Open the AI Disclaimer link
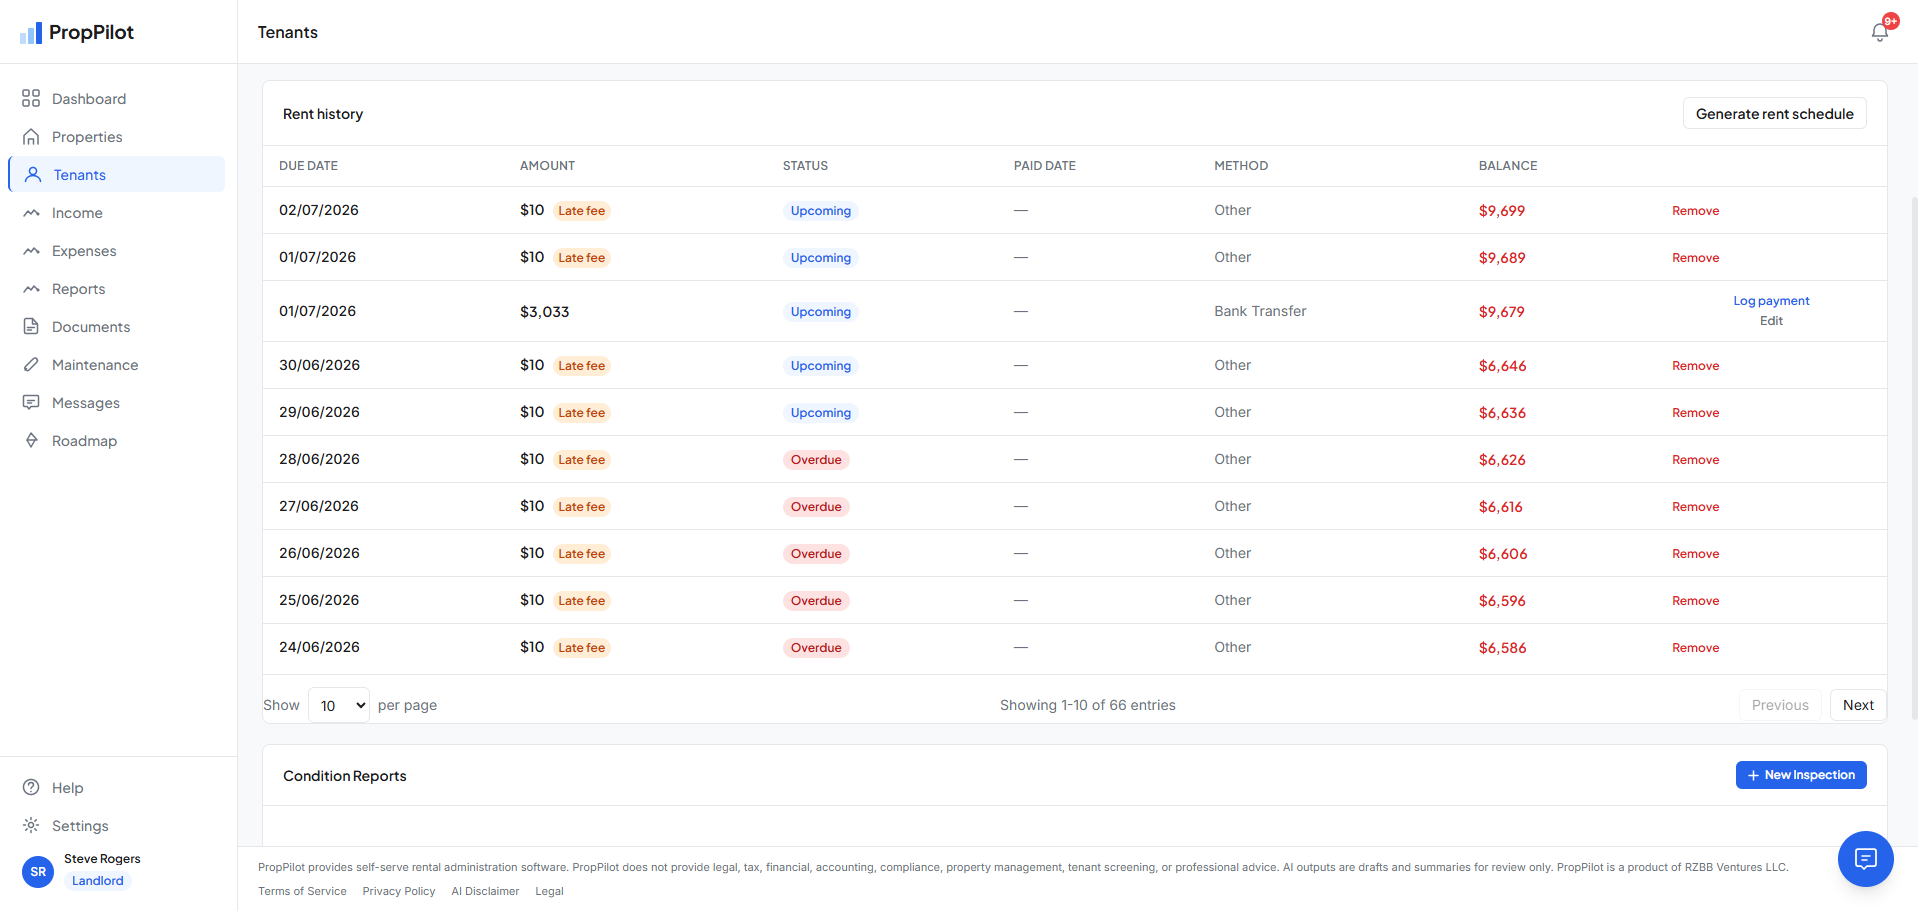The height and width of the screenshot is (911, 1918). click(x=485, y=891)
